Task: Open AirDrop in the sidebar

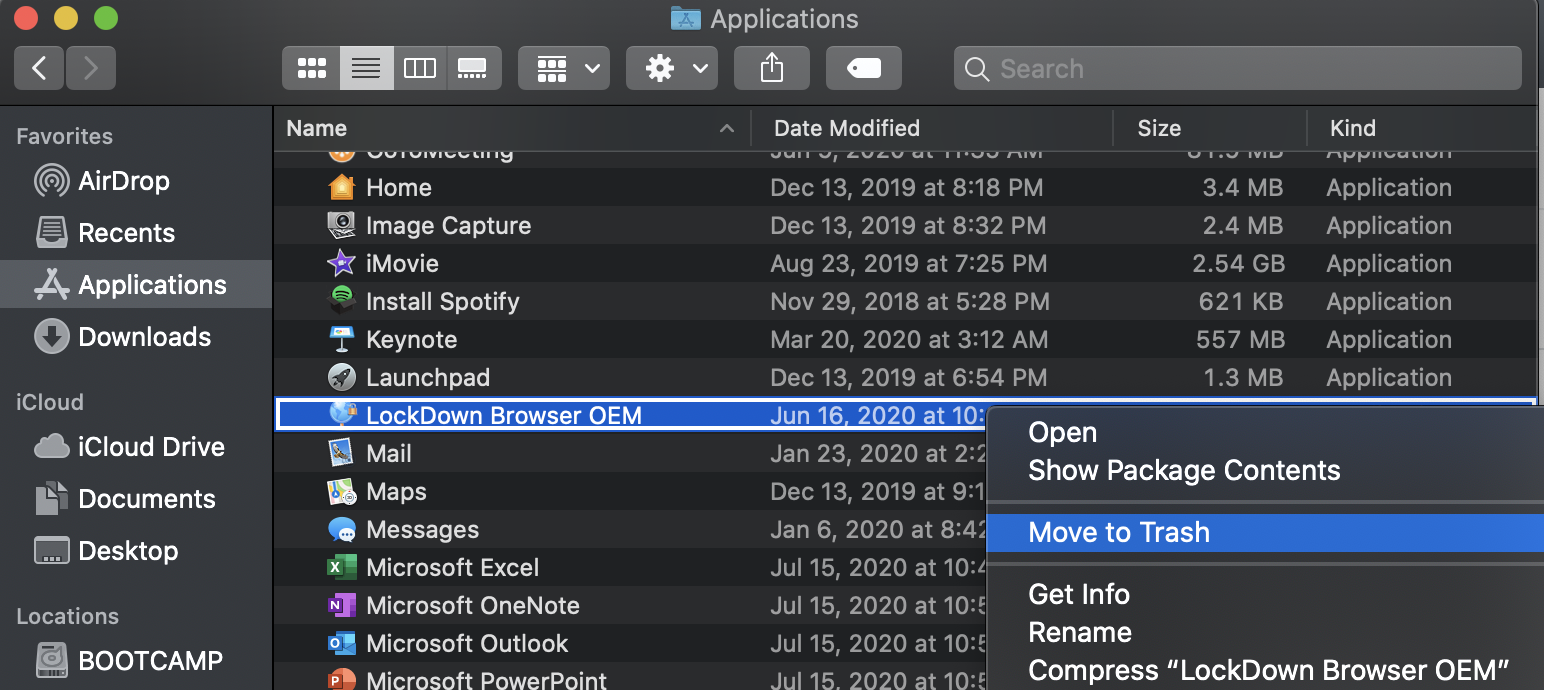Action: [x=123, y=181]
